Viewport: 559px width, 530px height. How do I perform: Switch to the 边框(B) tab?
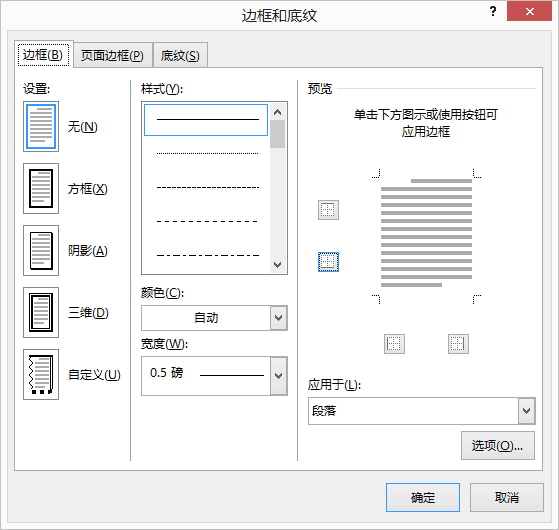point(43,55)
